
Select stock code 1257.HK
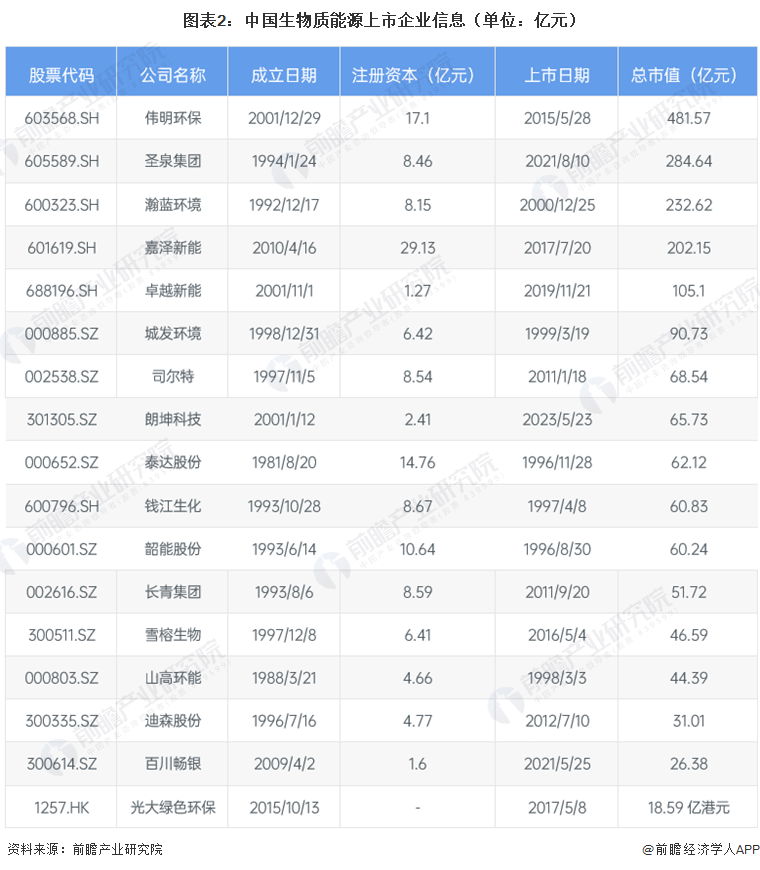coord(62,806)
